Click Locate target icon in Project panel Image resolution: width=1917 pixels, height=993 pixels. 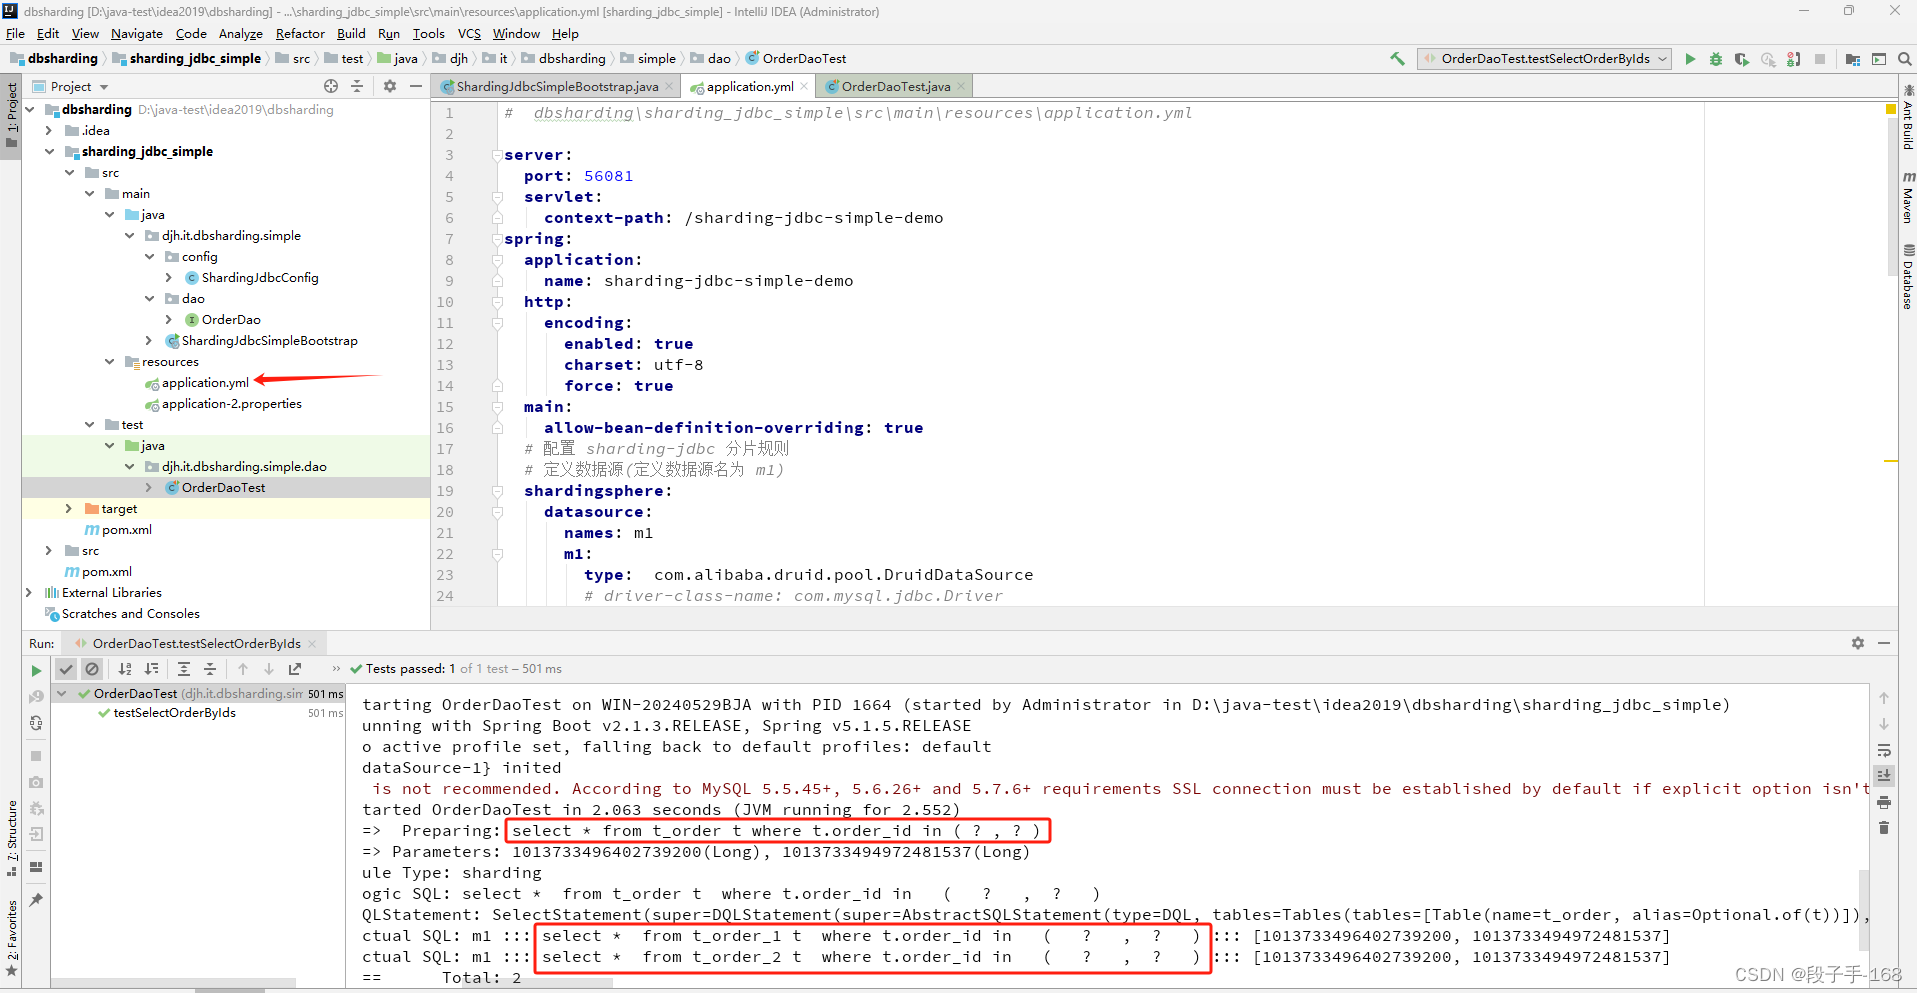point(331,86)
